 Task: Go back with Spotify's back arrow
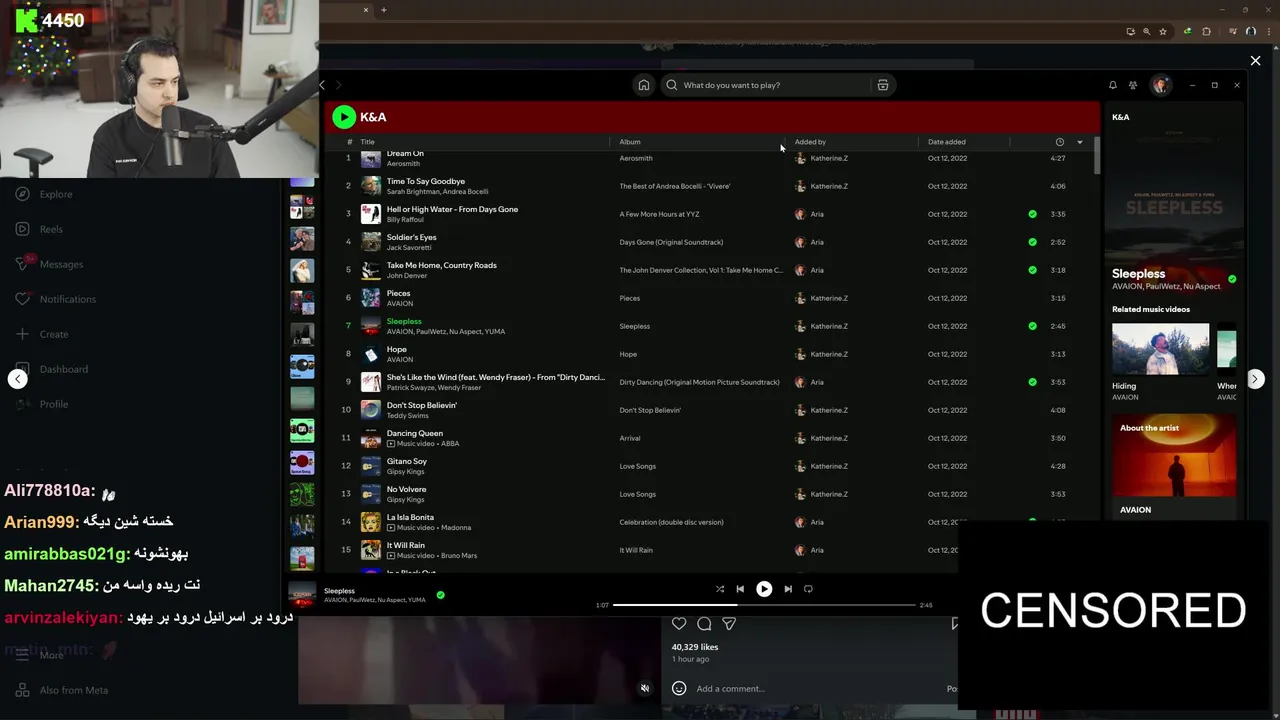pos(322,85)
